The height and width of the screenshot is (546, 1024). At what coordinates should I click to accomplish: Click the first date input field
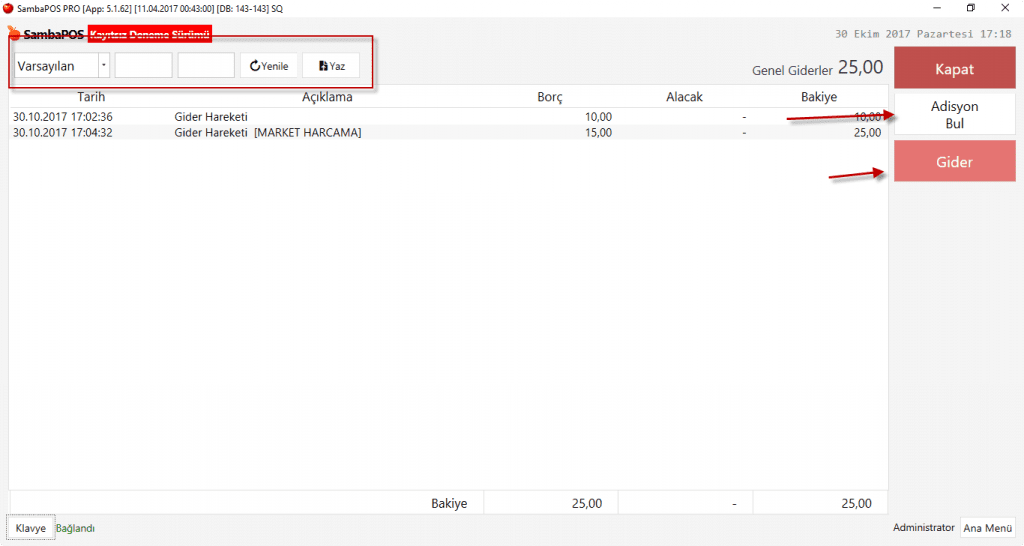[143, 66]
